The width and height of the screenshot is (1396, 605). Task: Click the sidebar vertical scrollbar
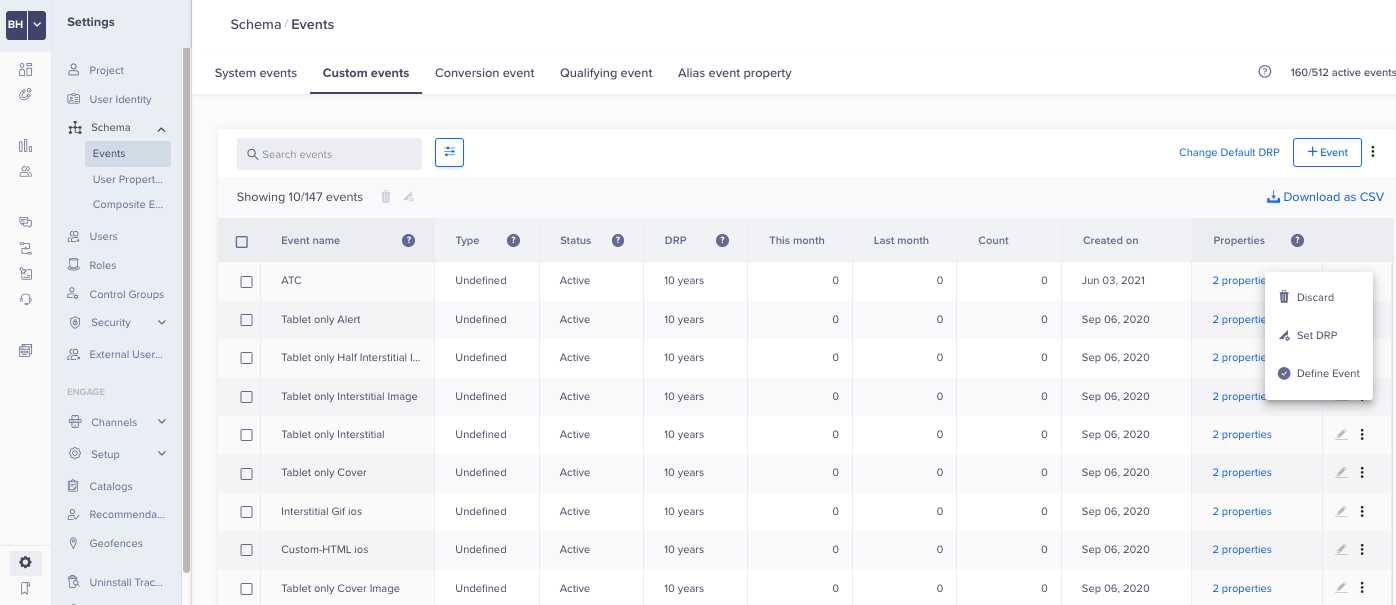pyautogui.click(x=186, y=300)
